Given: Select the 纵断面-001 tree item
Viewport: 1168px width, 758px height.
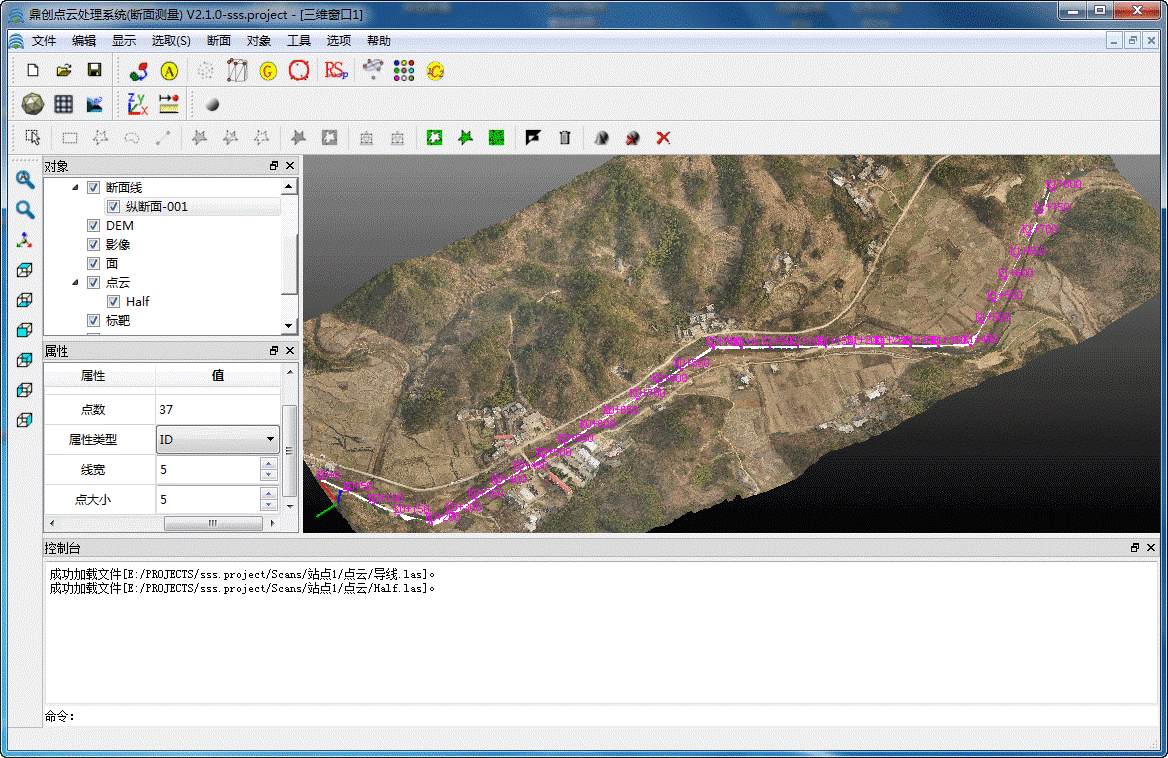Looking at the screenshot, I should tap(157, 207).
